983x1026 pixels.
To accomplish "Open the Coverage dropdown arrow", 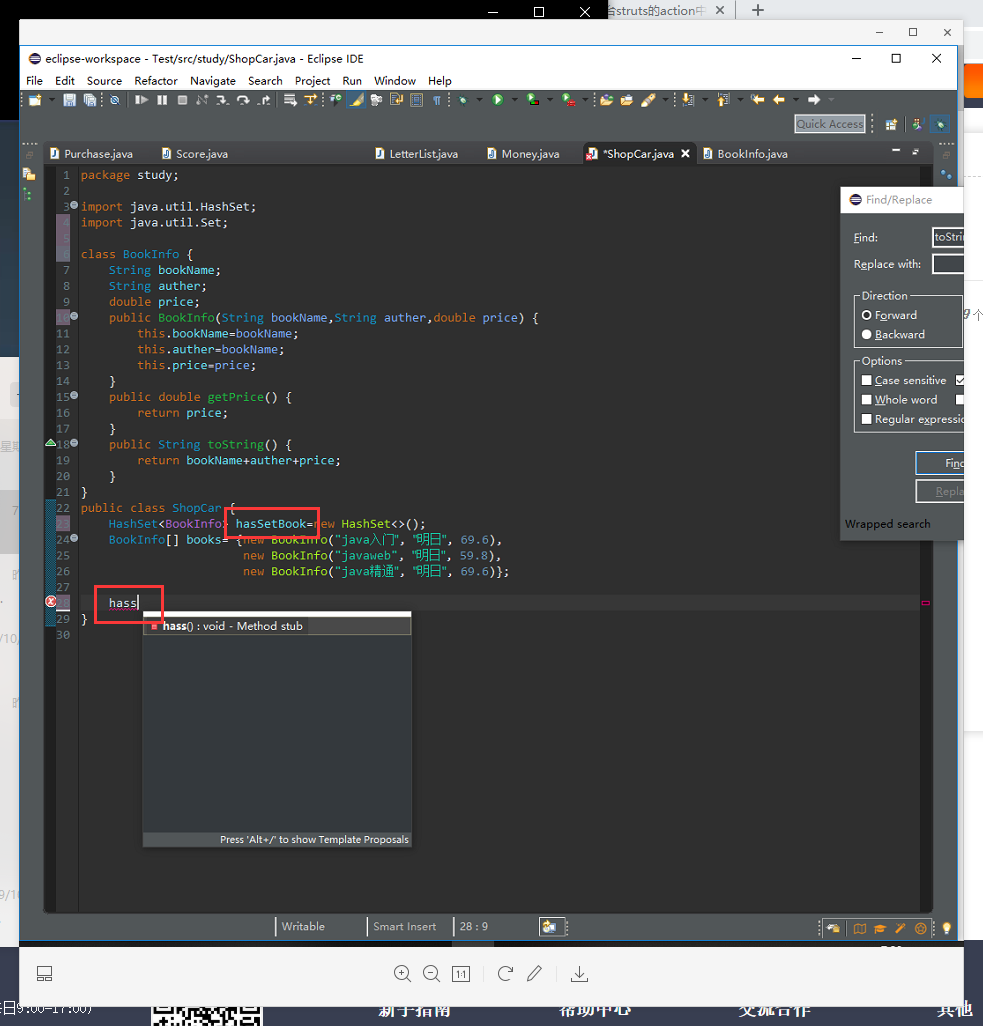I will click(x=550, y=99).
